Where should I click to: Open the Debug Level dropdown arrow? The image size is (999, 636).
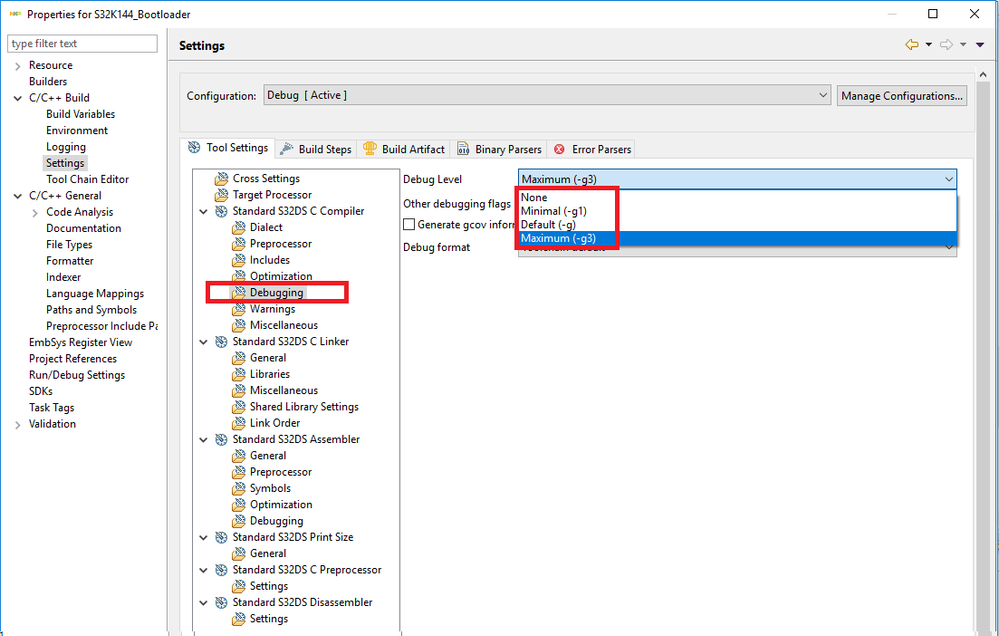(949, 179)
